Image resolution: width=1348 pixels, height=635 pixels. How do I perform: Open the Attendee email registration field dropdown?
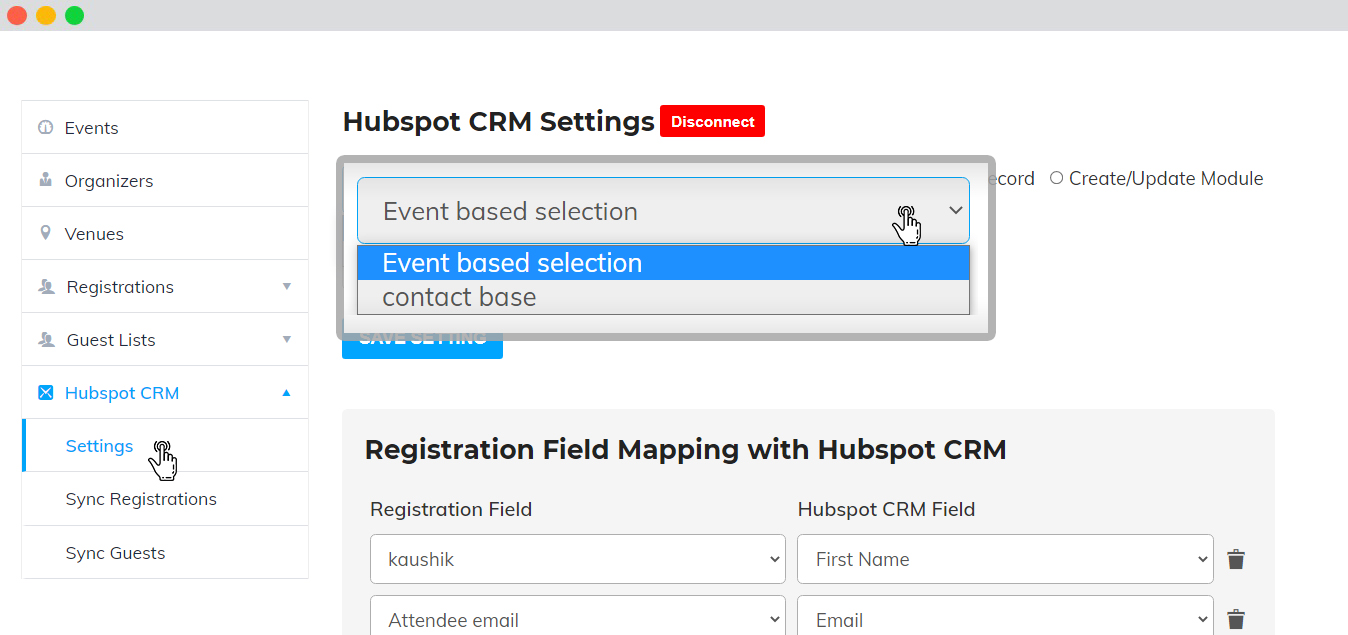pyautogui.click(x=577, y=617)
